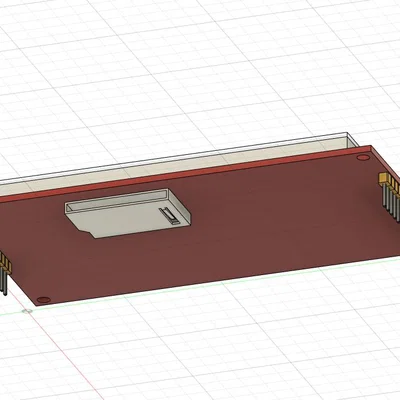Select the mounting hole near top-right corner

pos(363,158)
